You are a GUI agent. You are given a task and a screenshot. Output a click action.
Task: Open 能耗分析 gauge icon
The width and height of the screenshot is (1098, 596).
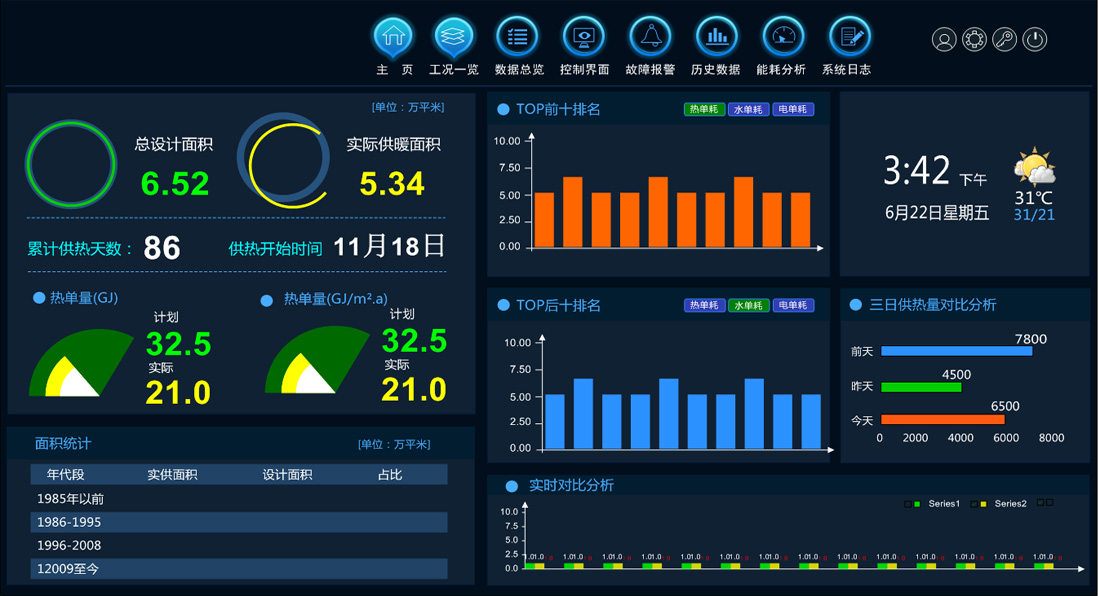point(782,37)
